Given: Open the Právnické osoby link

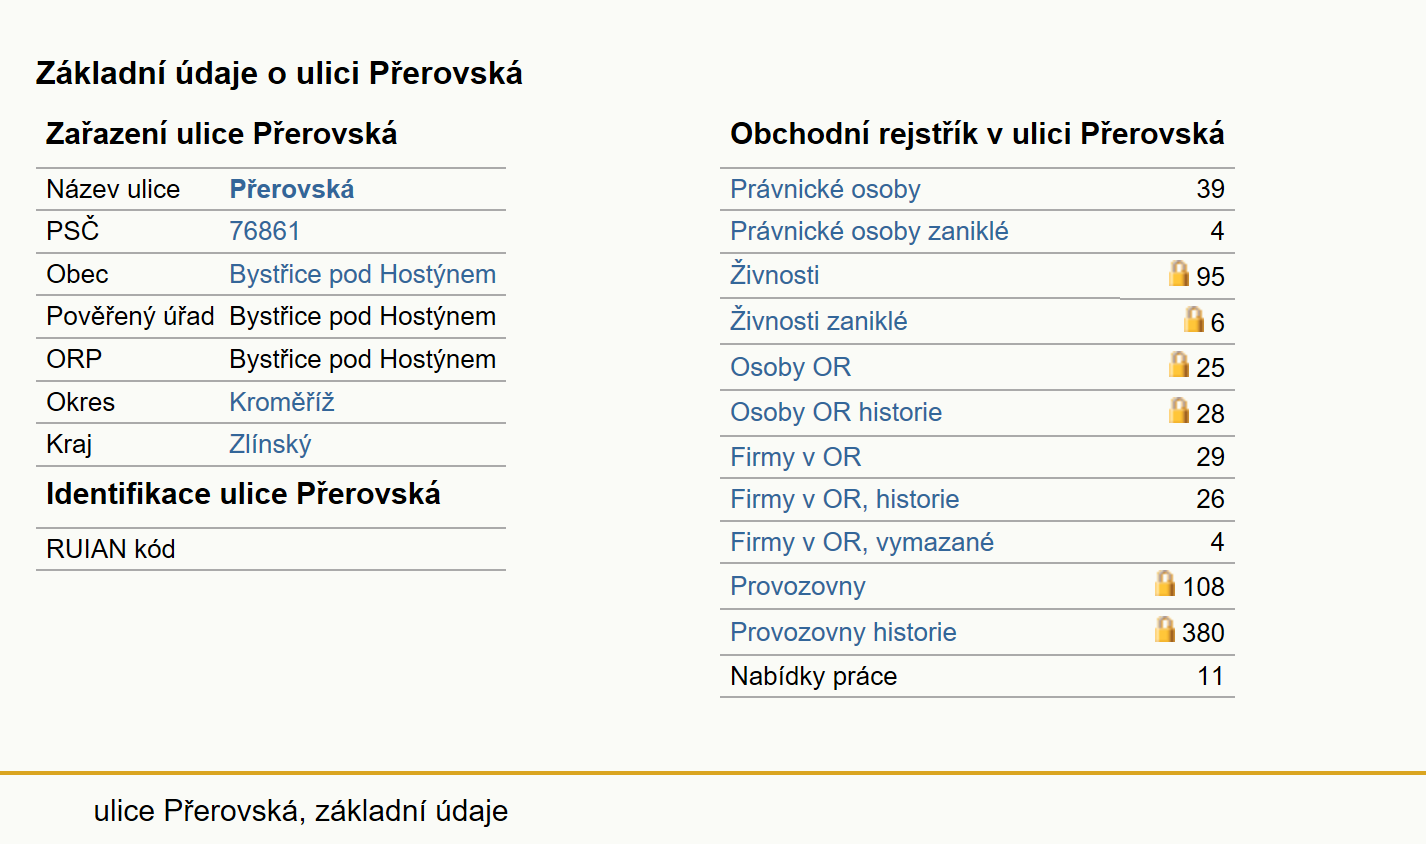Looking at the screenshot, I should (825, 189).
